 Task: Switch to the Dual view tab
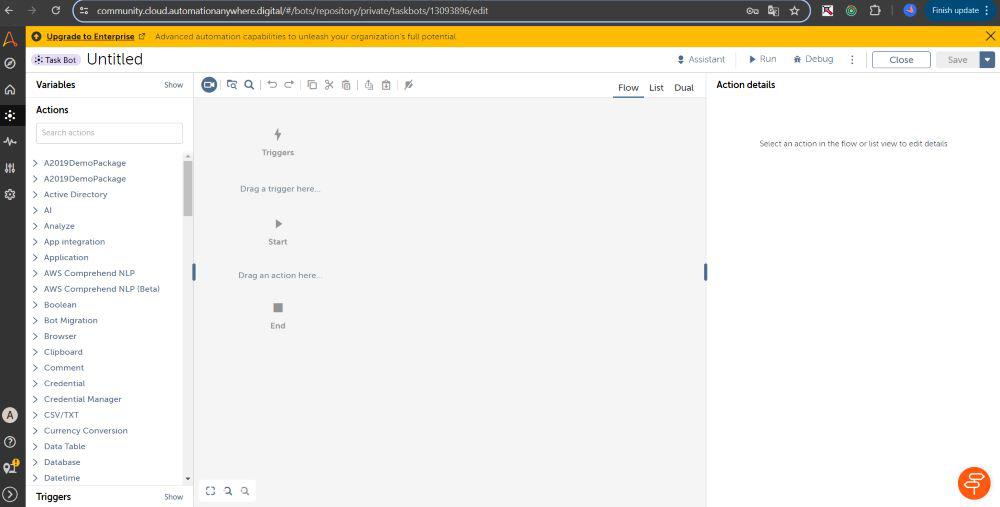coord(684,88)
